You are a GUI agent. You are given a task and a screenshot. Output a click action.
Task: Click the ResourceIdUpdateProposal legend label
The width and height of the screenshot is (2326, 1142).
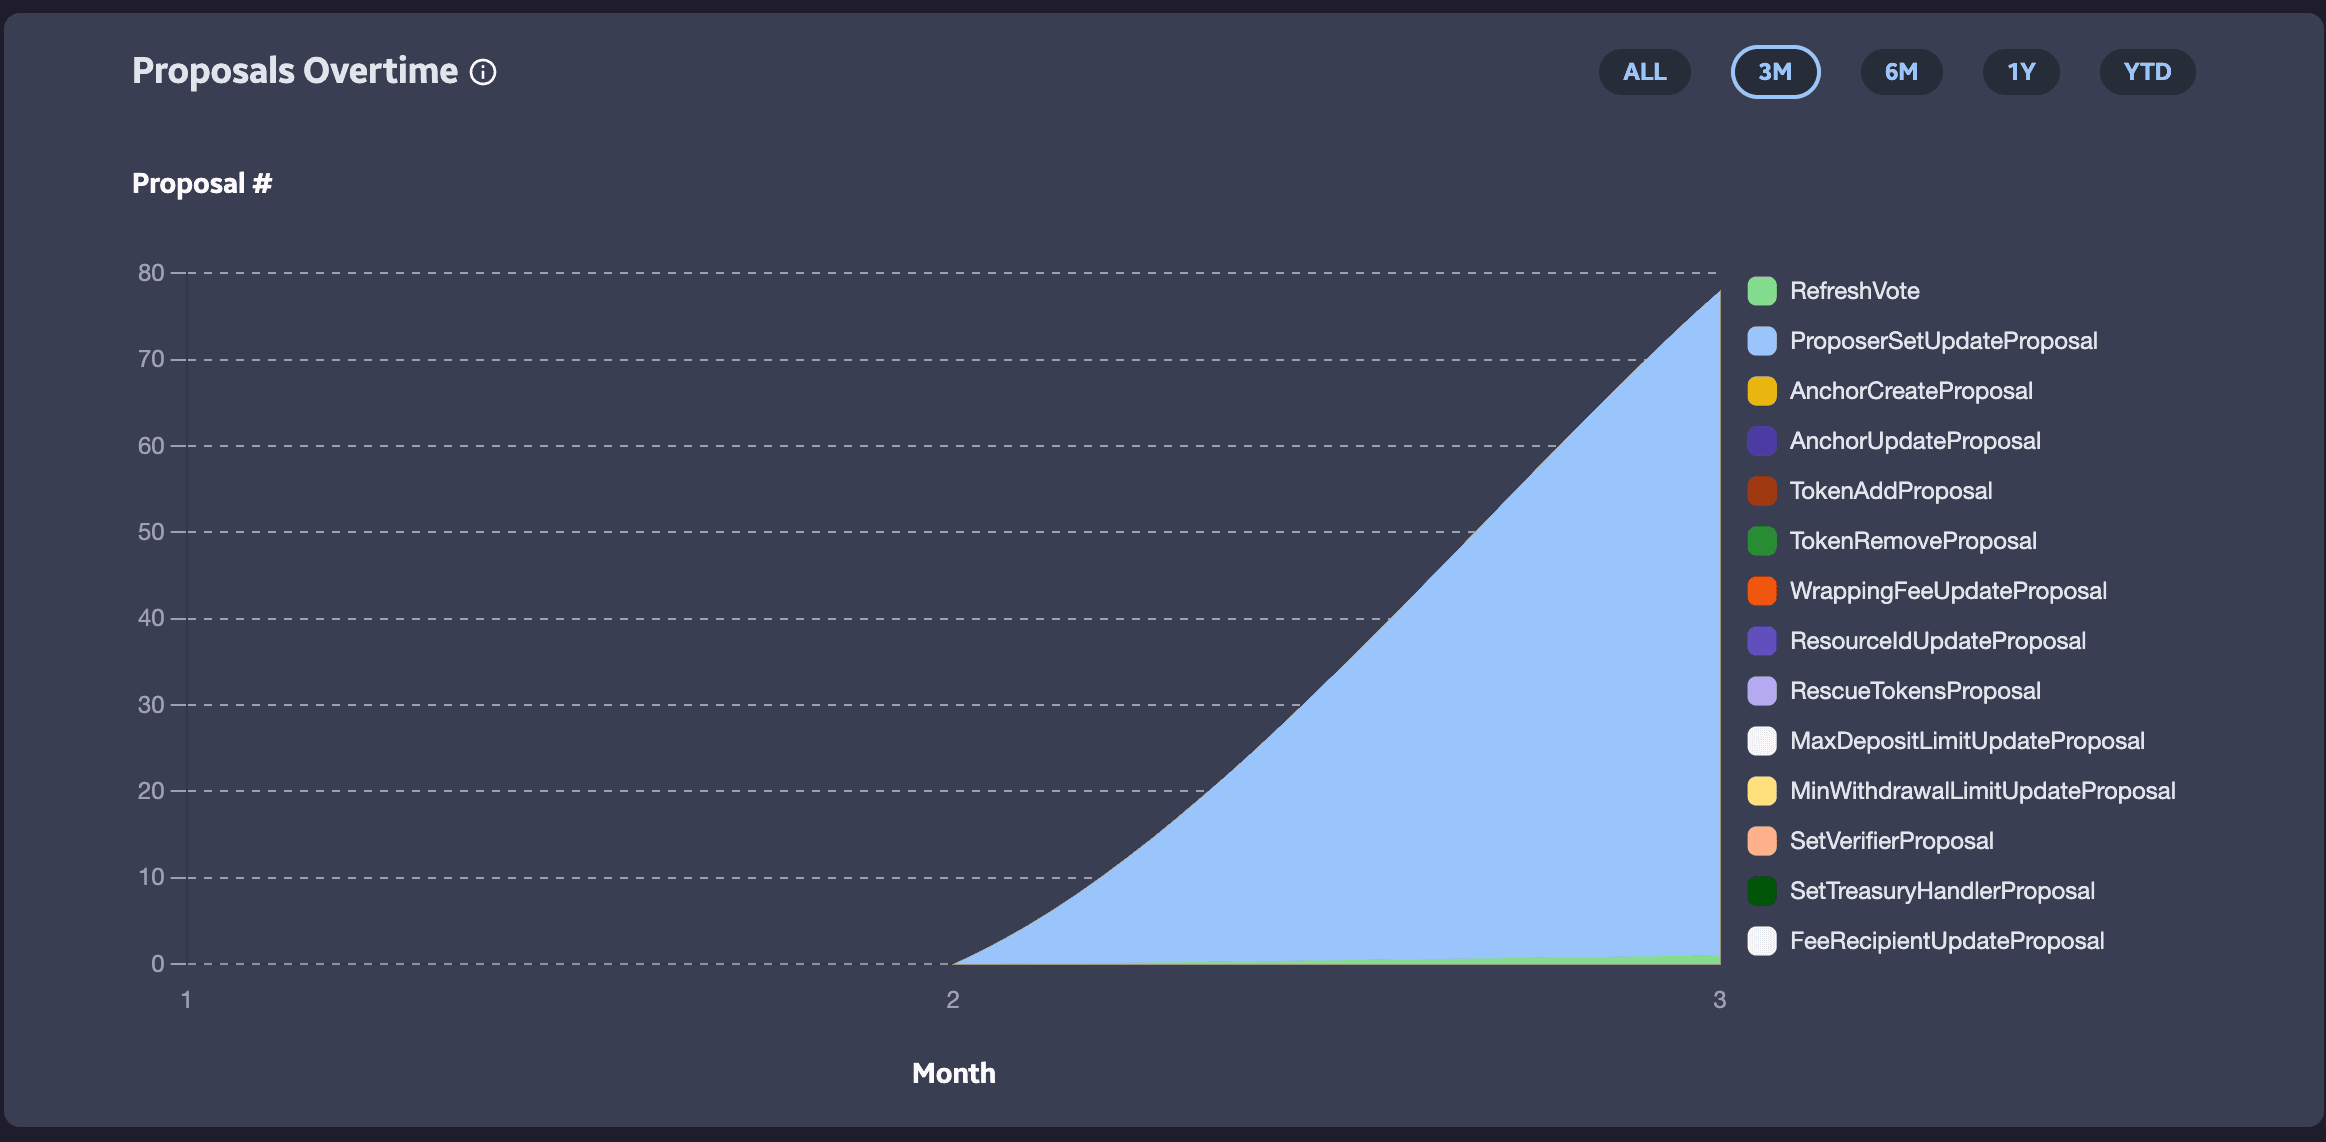coord(1937,641)
